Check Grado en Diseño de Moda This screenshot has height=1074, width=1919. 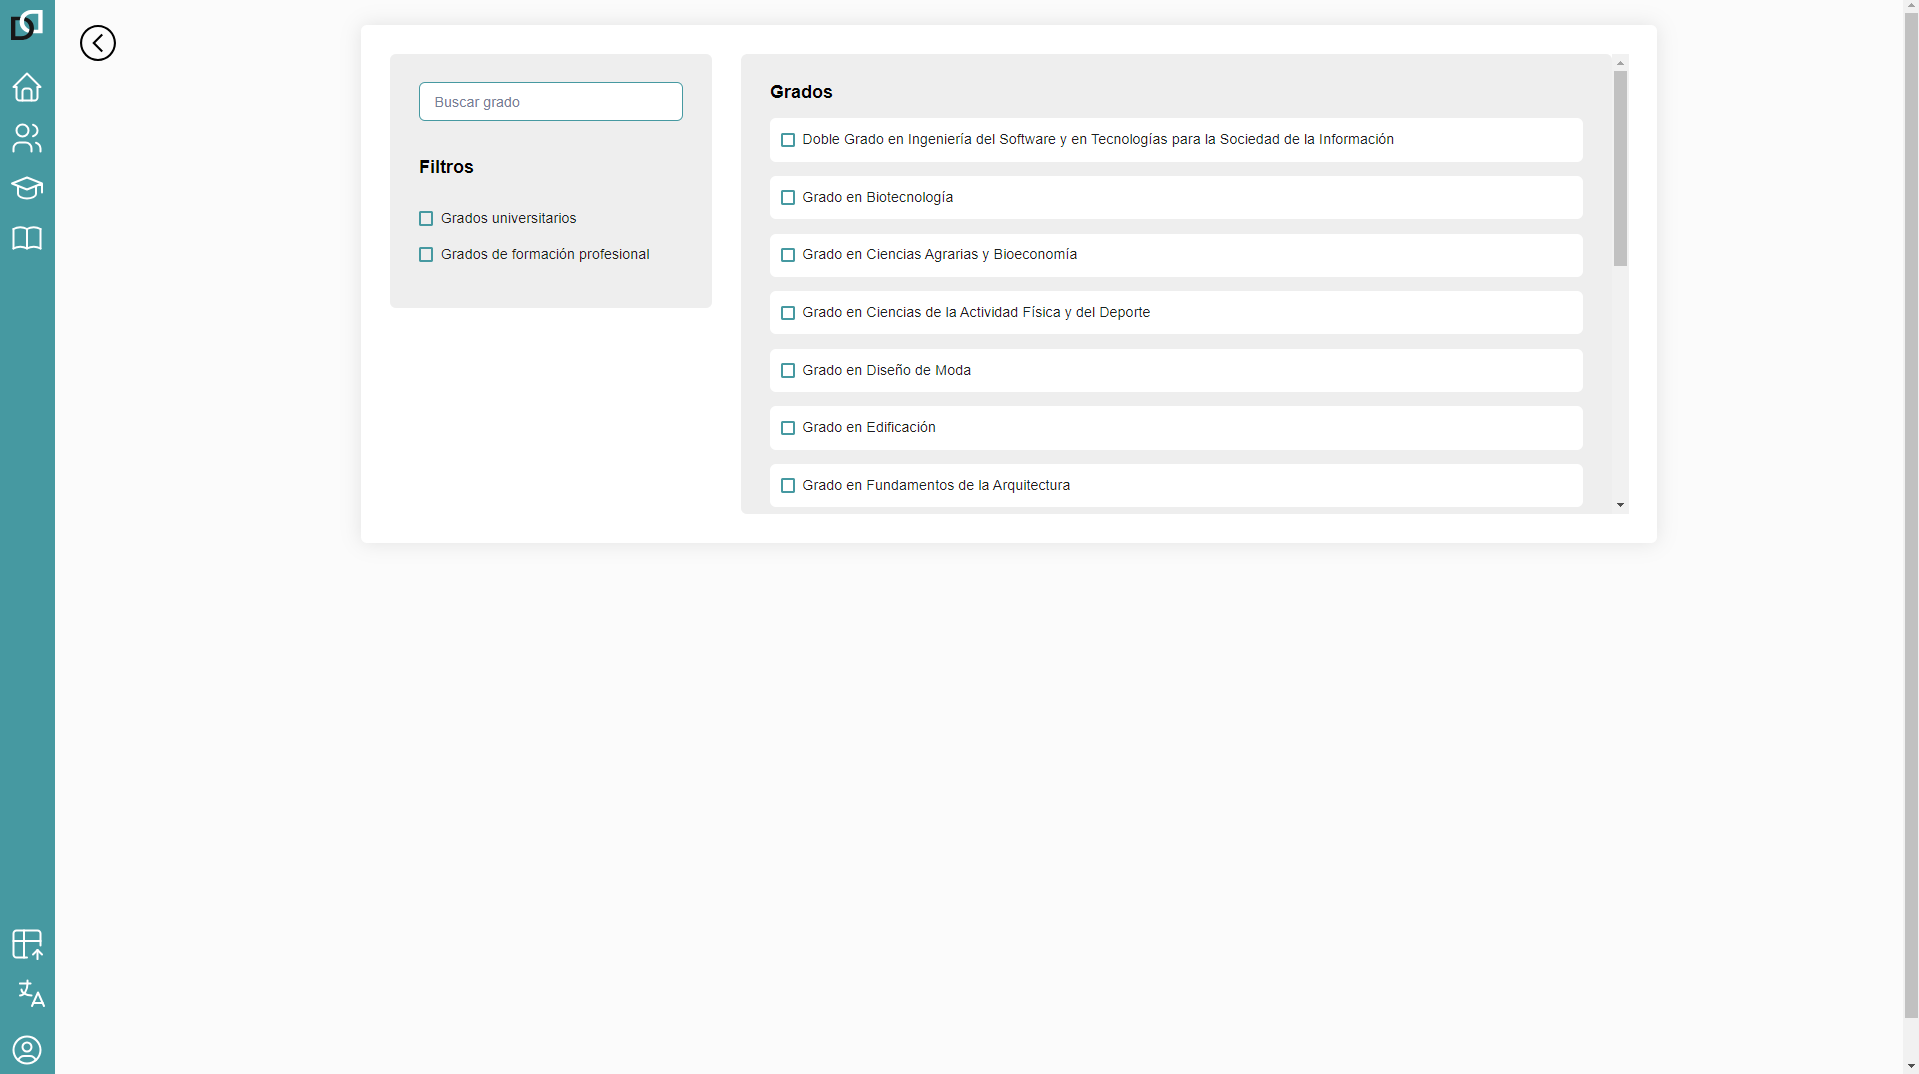[x=788, y=371]
